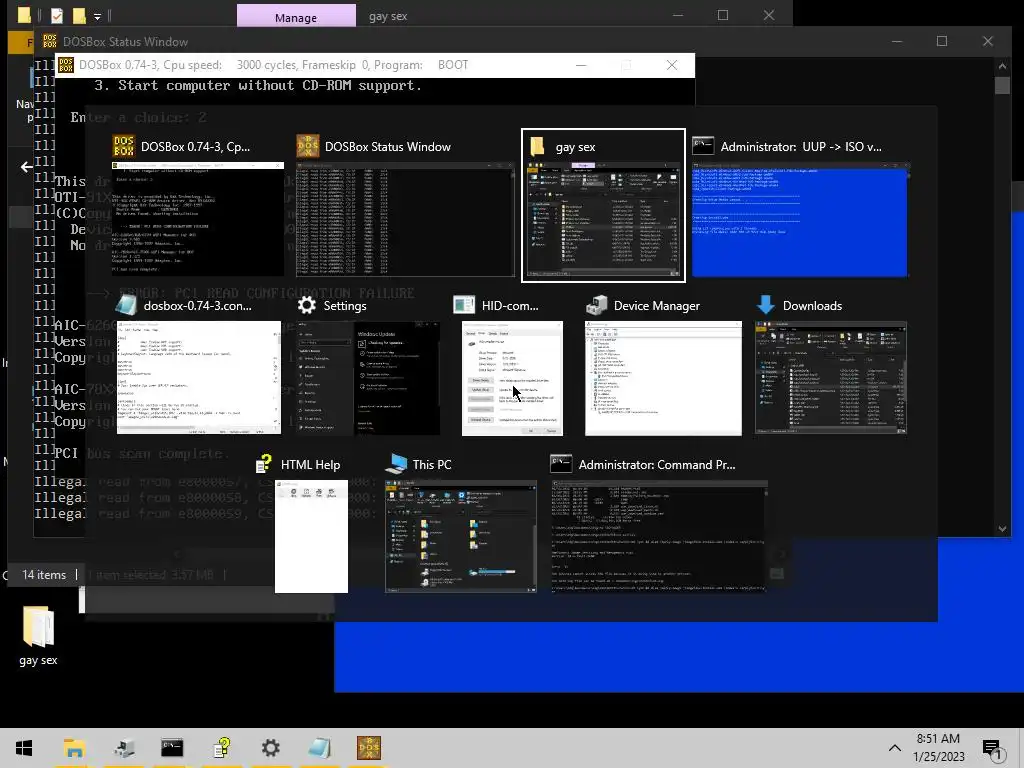Switch to the DOSBox 0.74-3 window thumbnail
Viewport: 1024px width, 768px height.
click(x=198, y=219)
